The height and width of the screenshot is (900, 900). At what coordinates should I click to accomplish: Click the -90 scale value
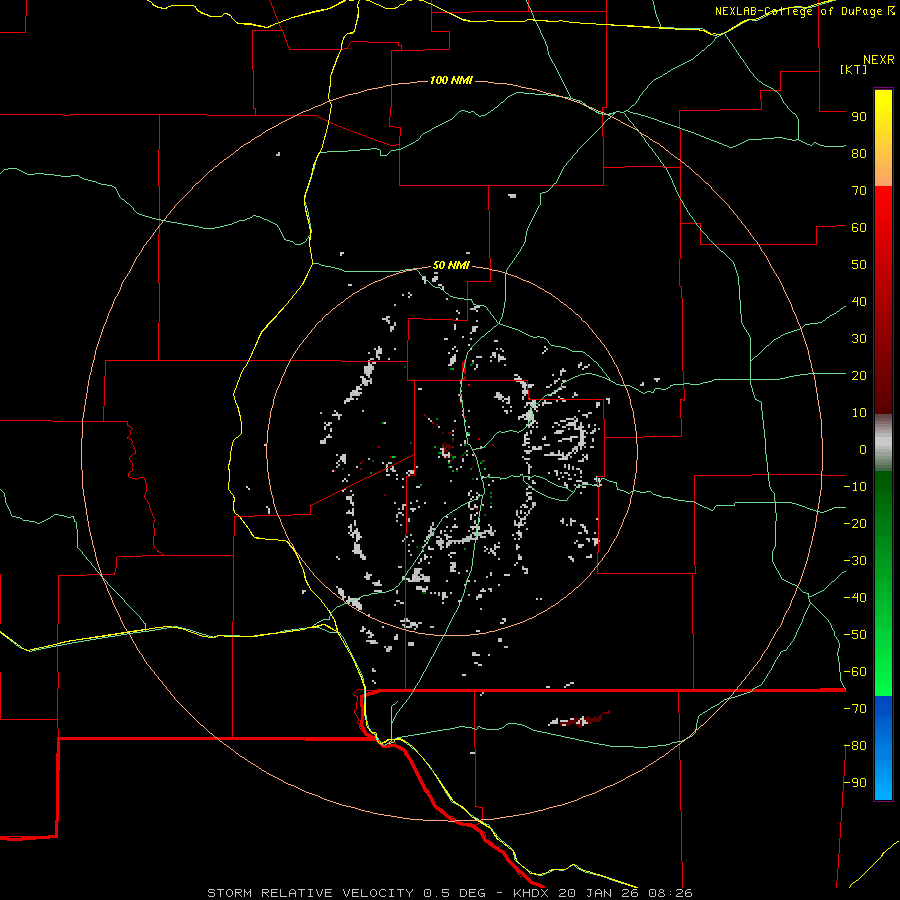pos(855,783)
